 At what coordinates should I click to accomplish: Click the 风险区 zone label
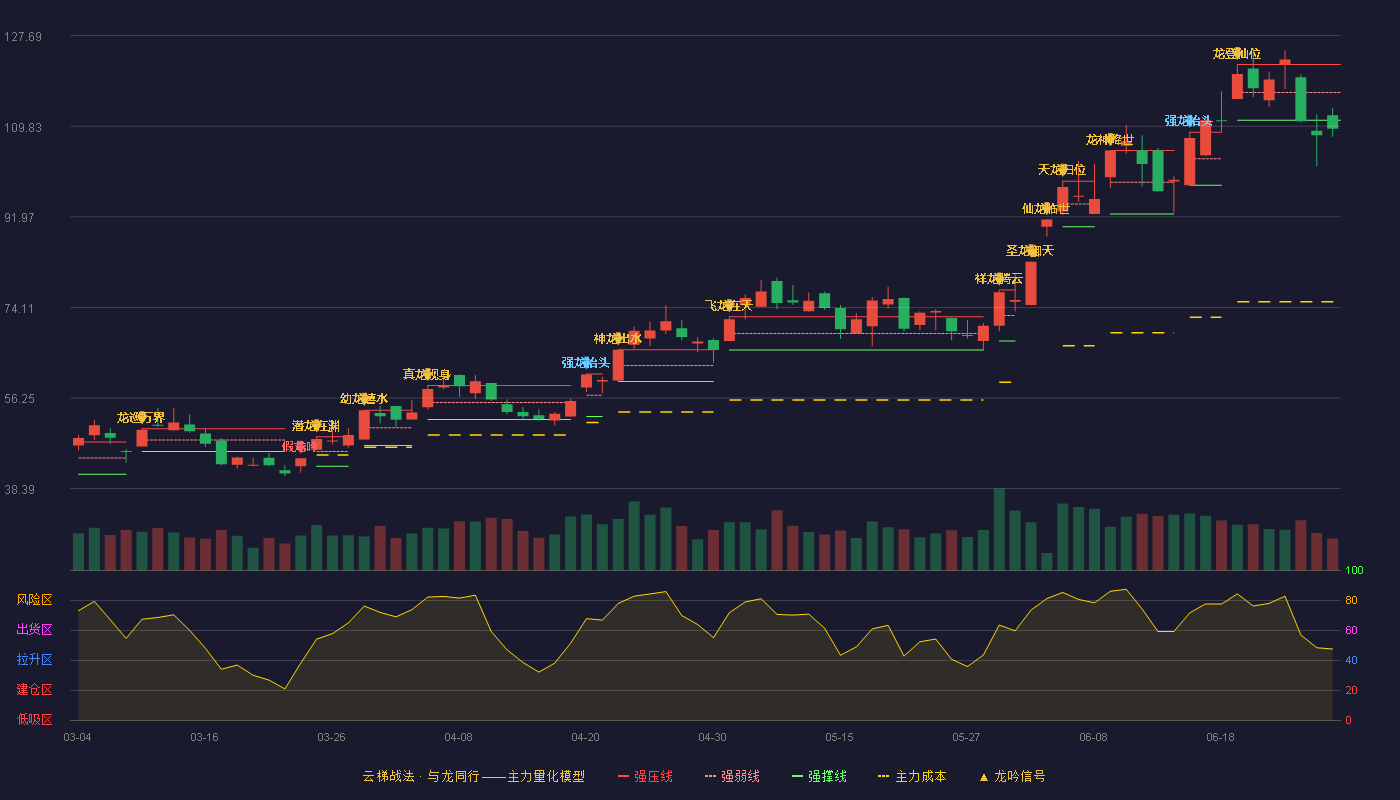coord(34,600)
